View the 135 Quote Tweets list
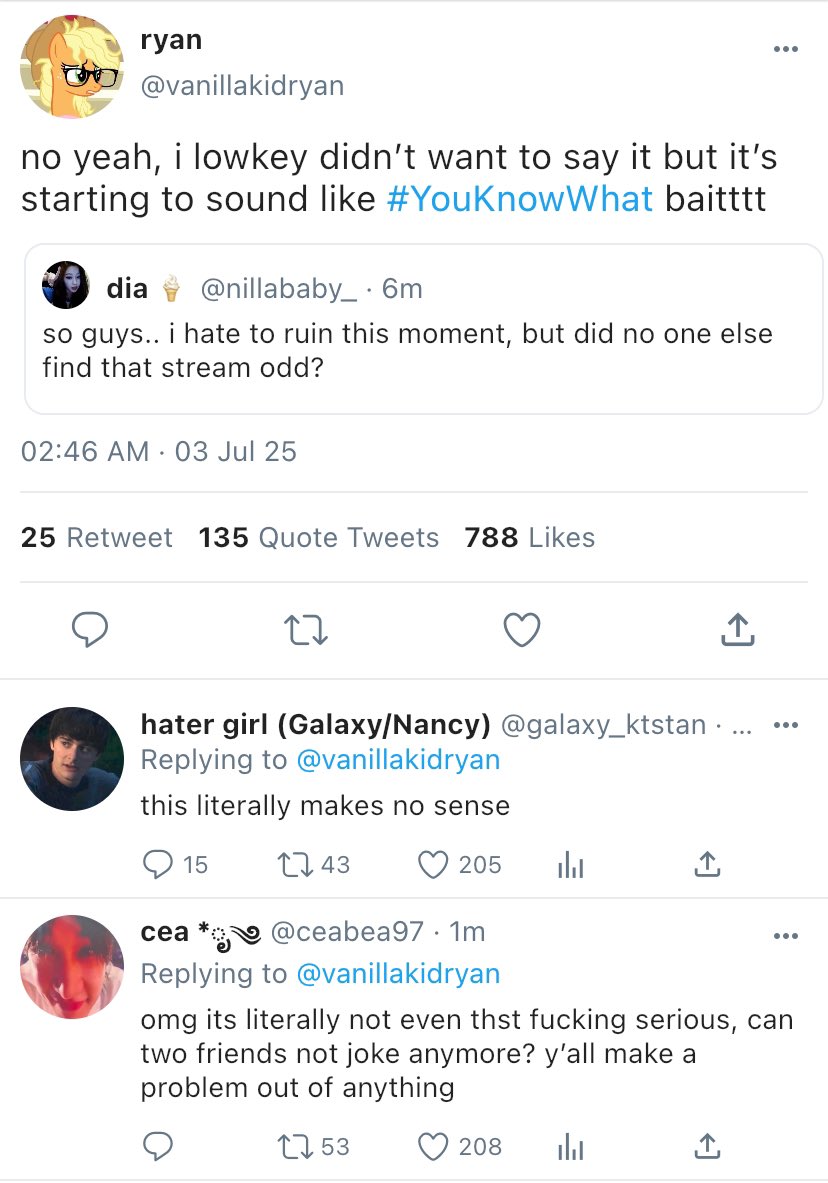 (318, 538)
